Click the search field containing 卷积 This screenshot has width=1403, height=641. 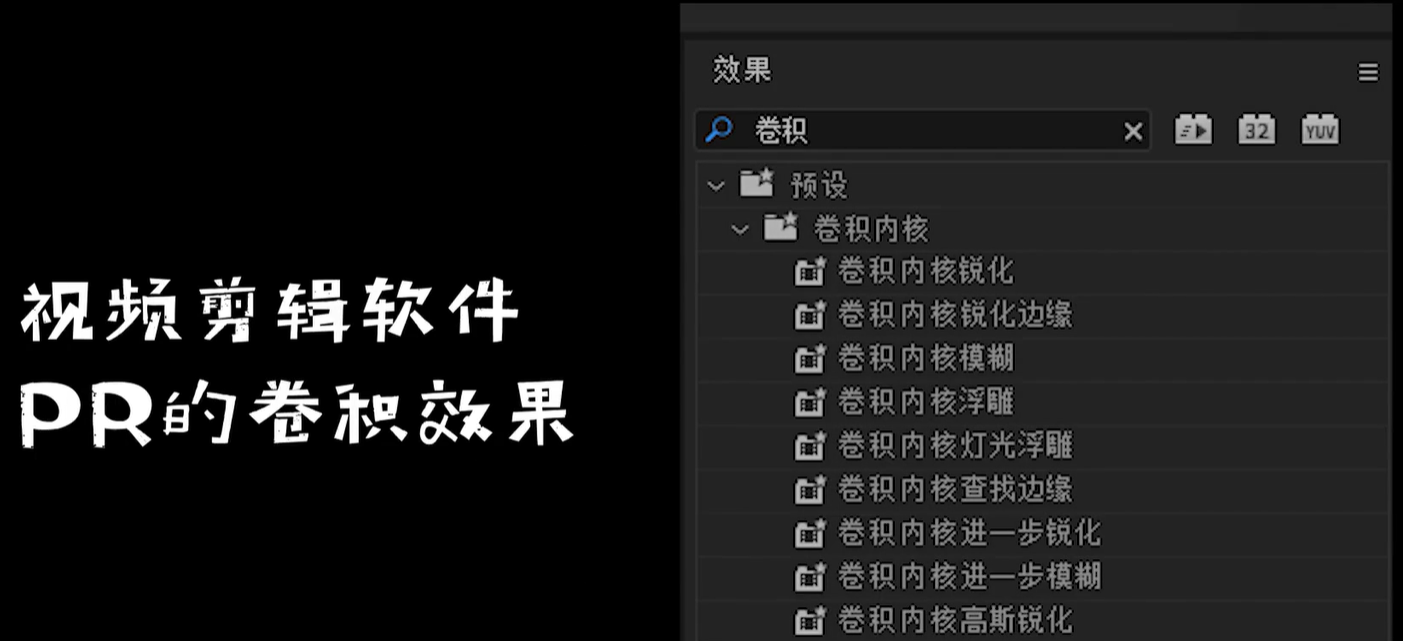pos(923,130)
